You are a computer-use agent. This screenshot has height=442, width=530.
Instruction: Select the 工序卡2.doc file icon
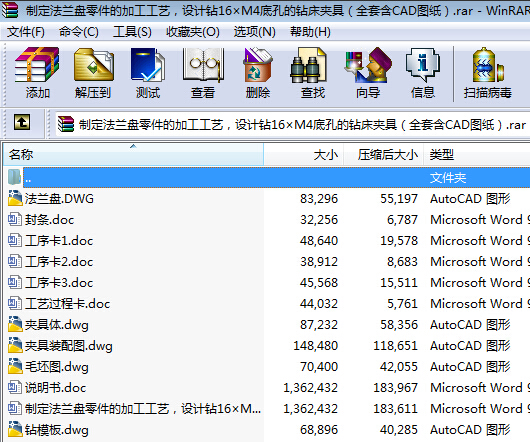[15, 261]
